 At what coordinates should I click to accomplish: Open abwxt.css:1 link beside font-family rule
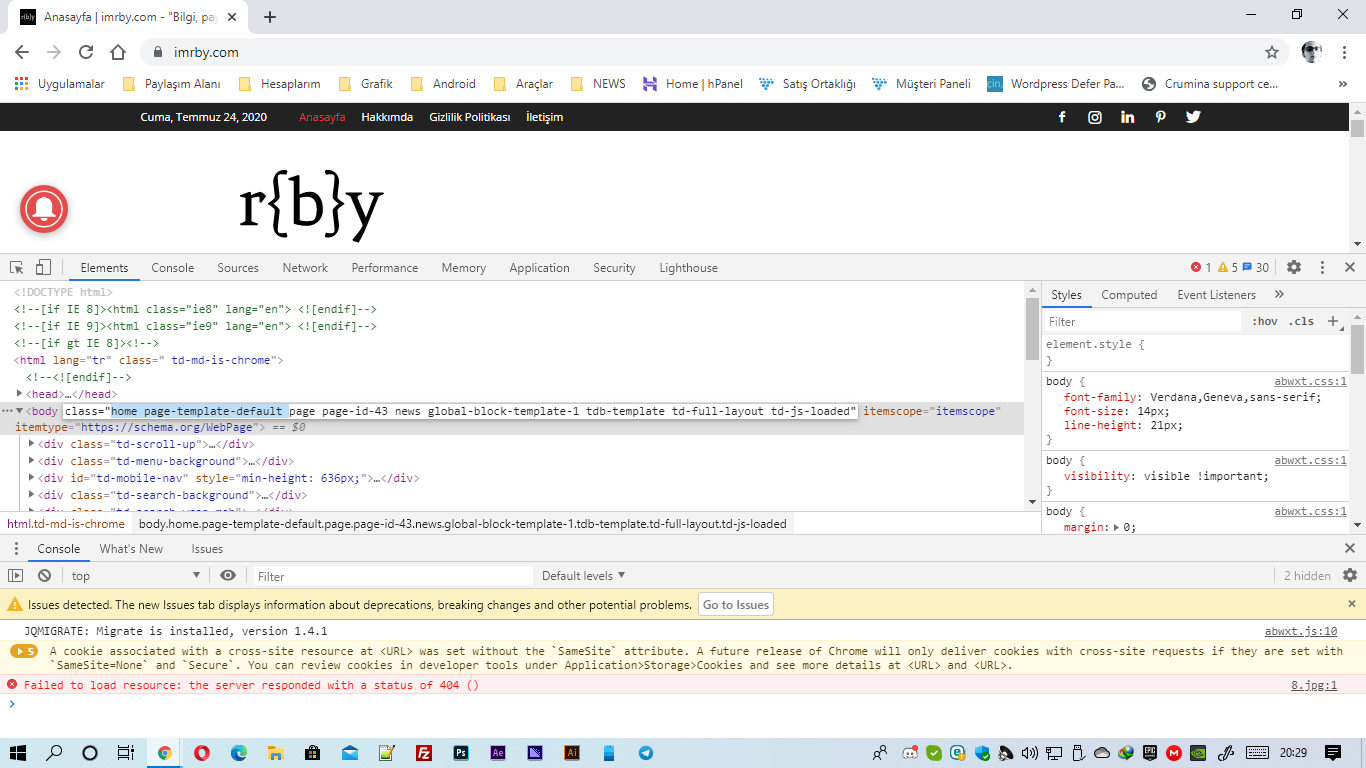pyautogui.click(x=1311, y=381)
